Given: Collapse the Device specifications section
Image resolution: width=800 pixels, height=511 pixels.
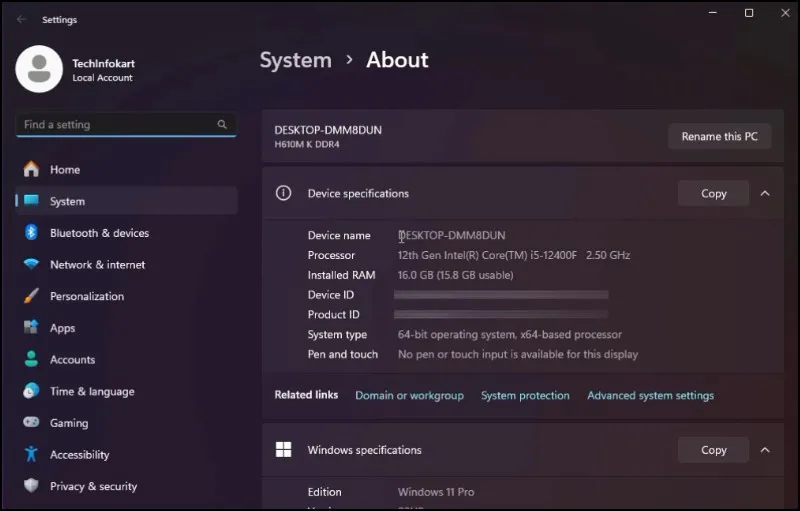Looking at the screenshot, I should click(x=765, y=193).
